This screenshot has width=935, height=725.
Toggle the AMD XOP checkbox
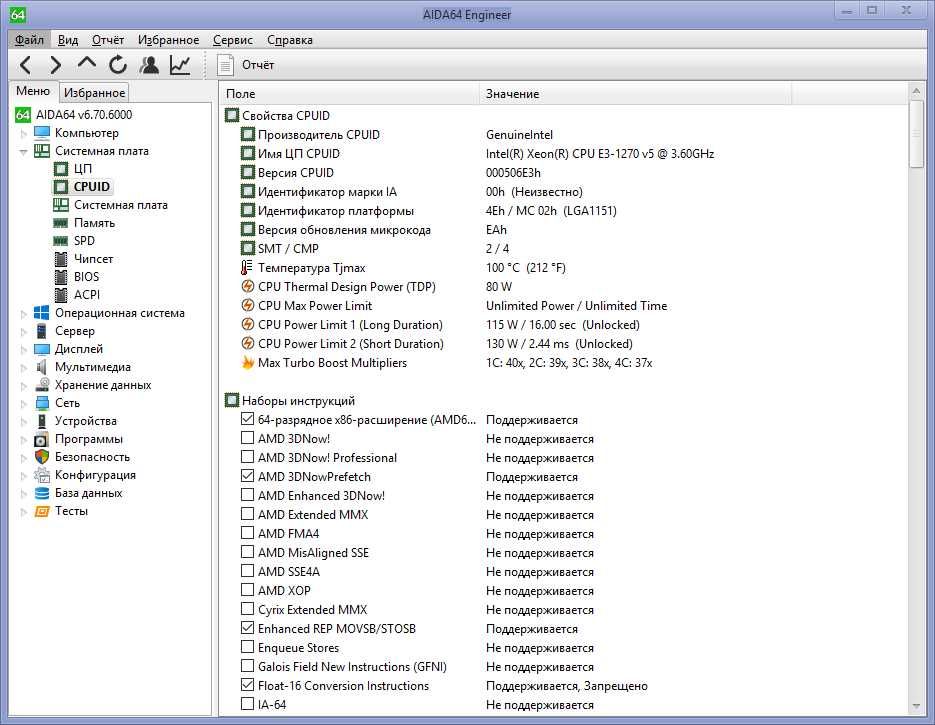click(x=247, y=590)
